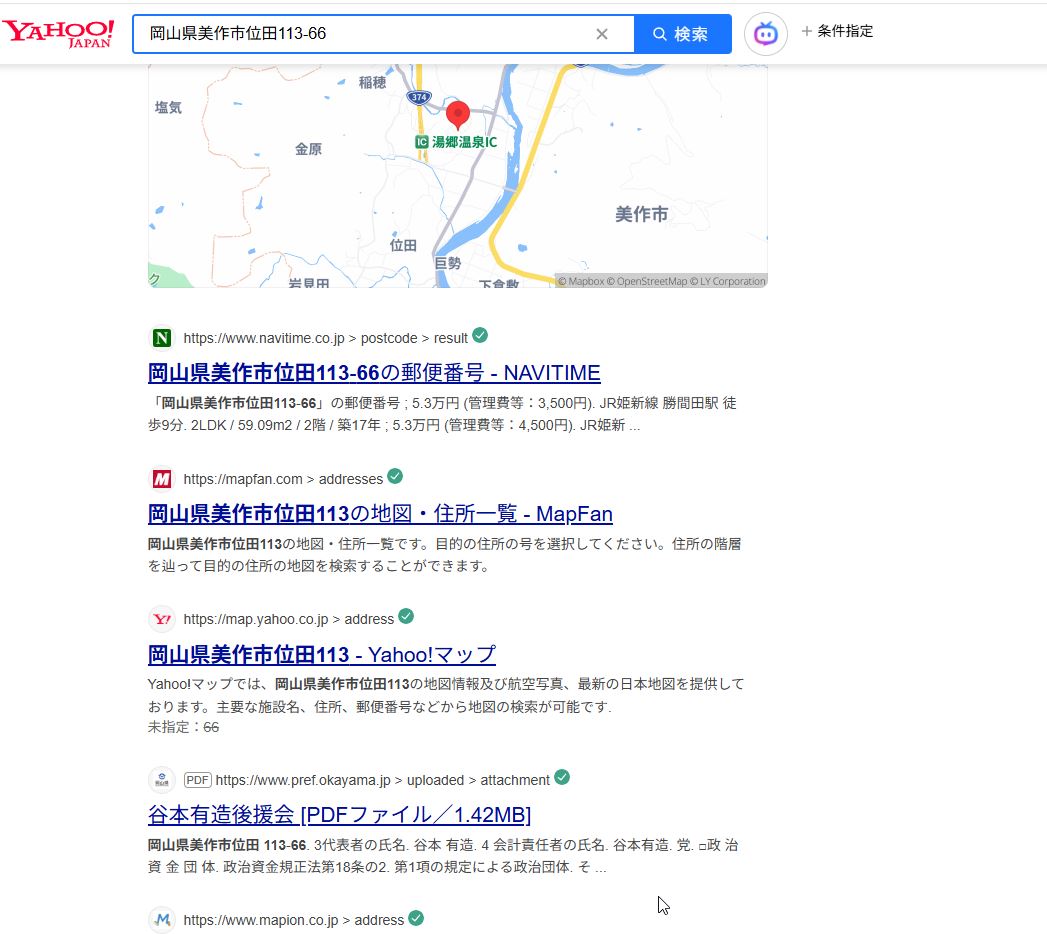Click the red map location pin

pyautogui.click(x=458, y=115)
